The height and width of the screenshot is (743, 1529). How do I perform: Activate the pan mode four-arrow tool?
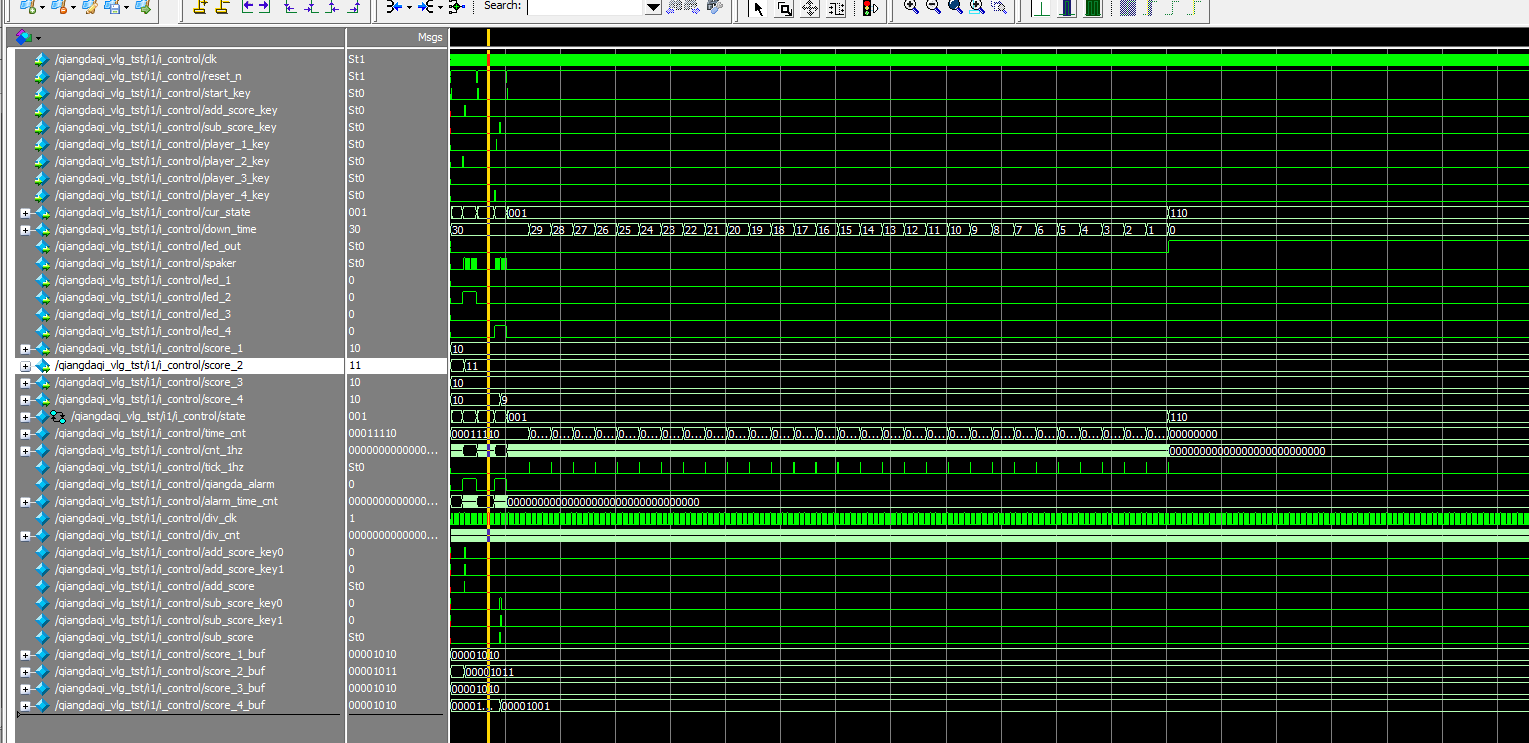coord(810,8)
